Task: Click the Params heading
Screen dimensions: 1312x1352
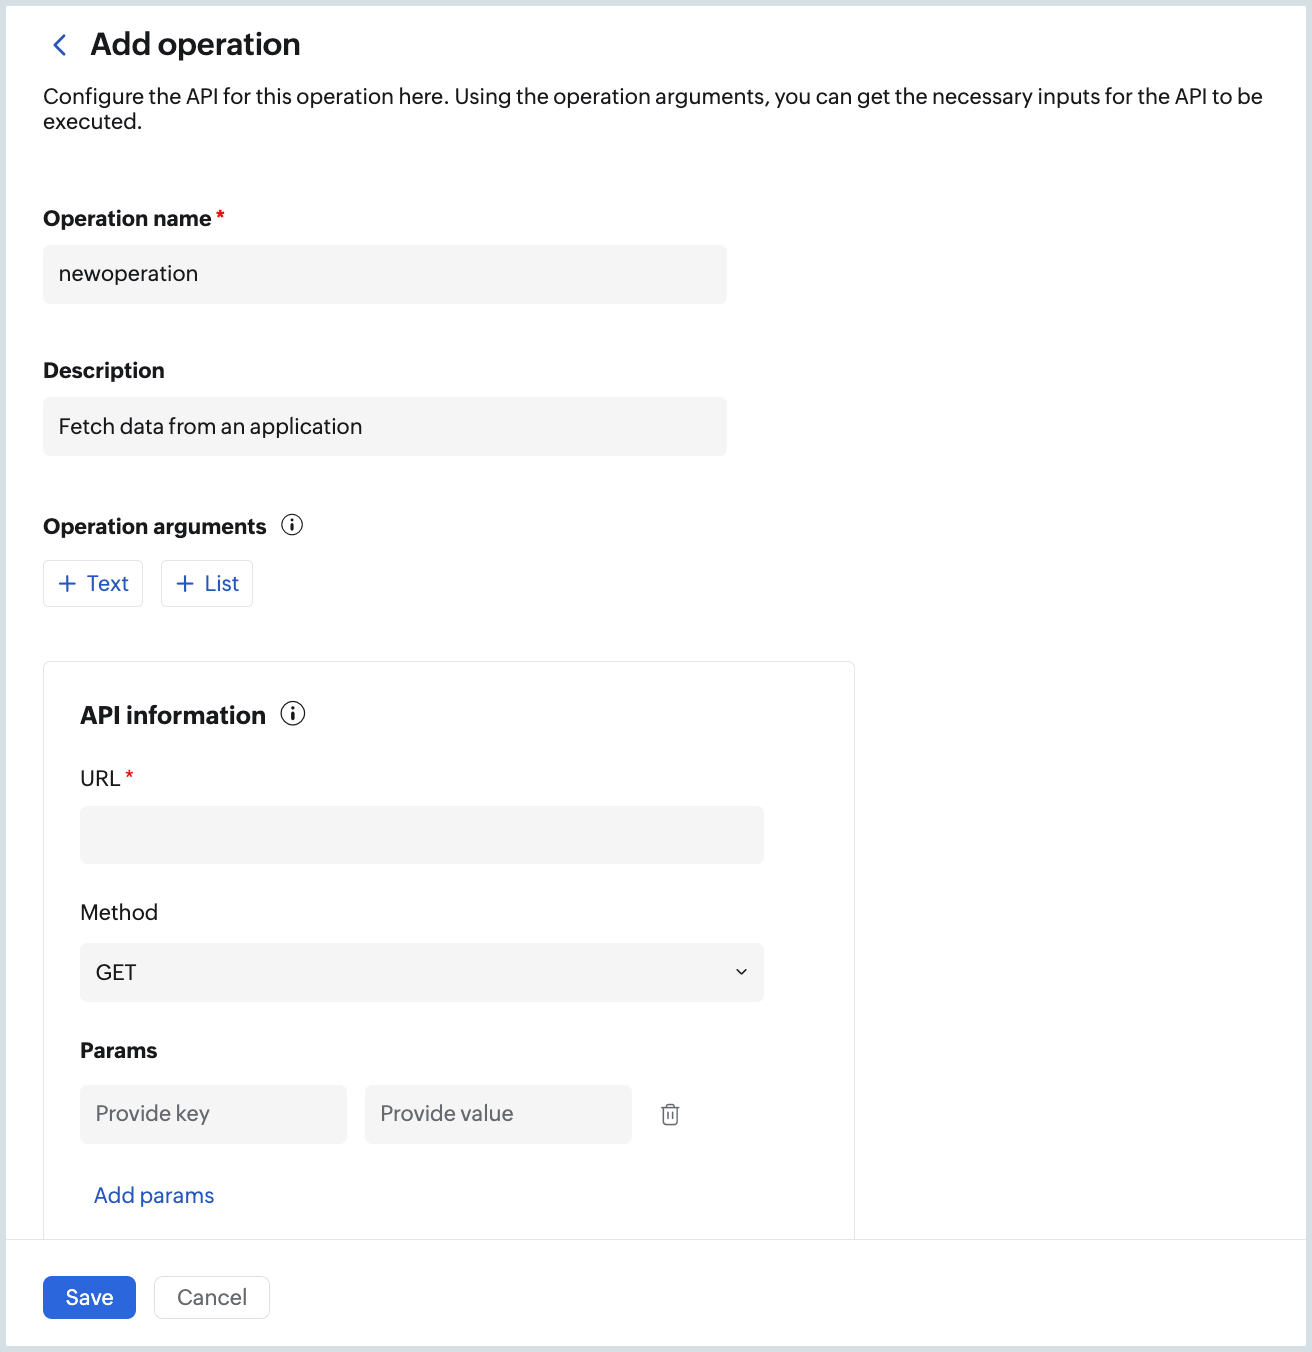Action: pos(119,1051)
